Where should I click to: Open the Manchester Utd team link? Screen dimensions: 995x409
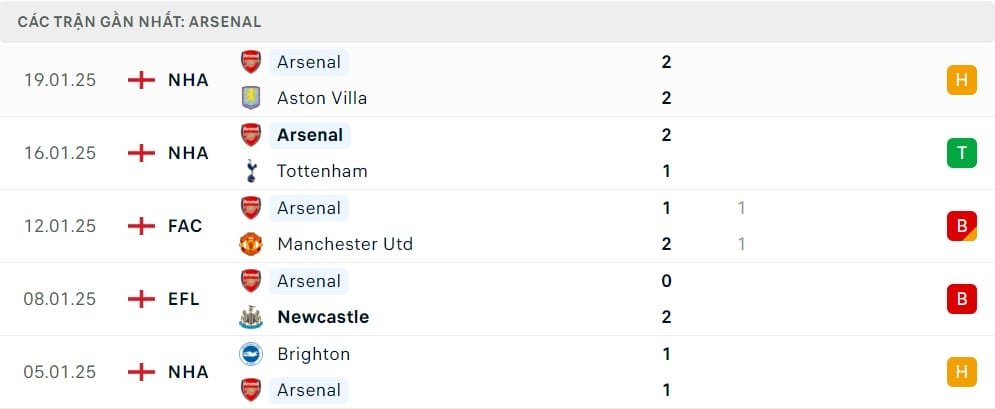(345, 244)
